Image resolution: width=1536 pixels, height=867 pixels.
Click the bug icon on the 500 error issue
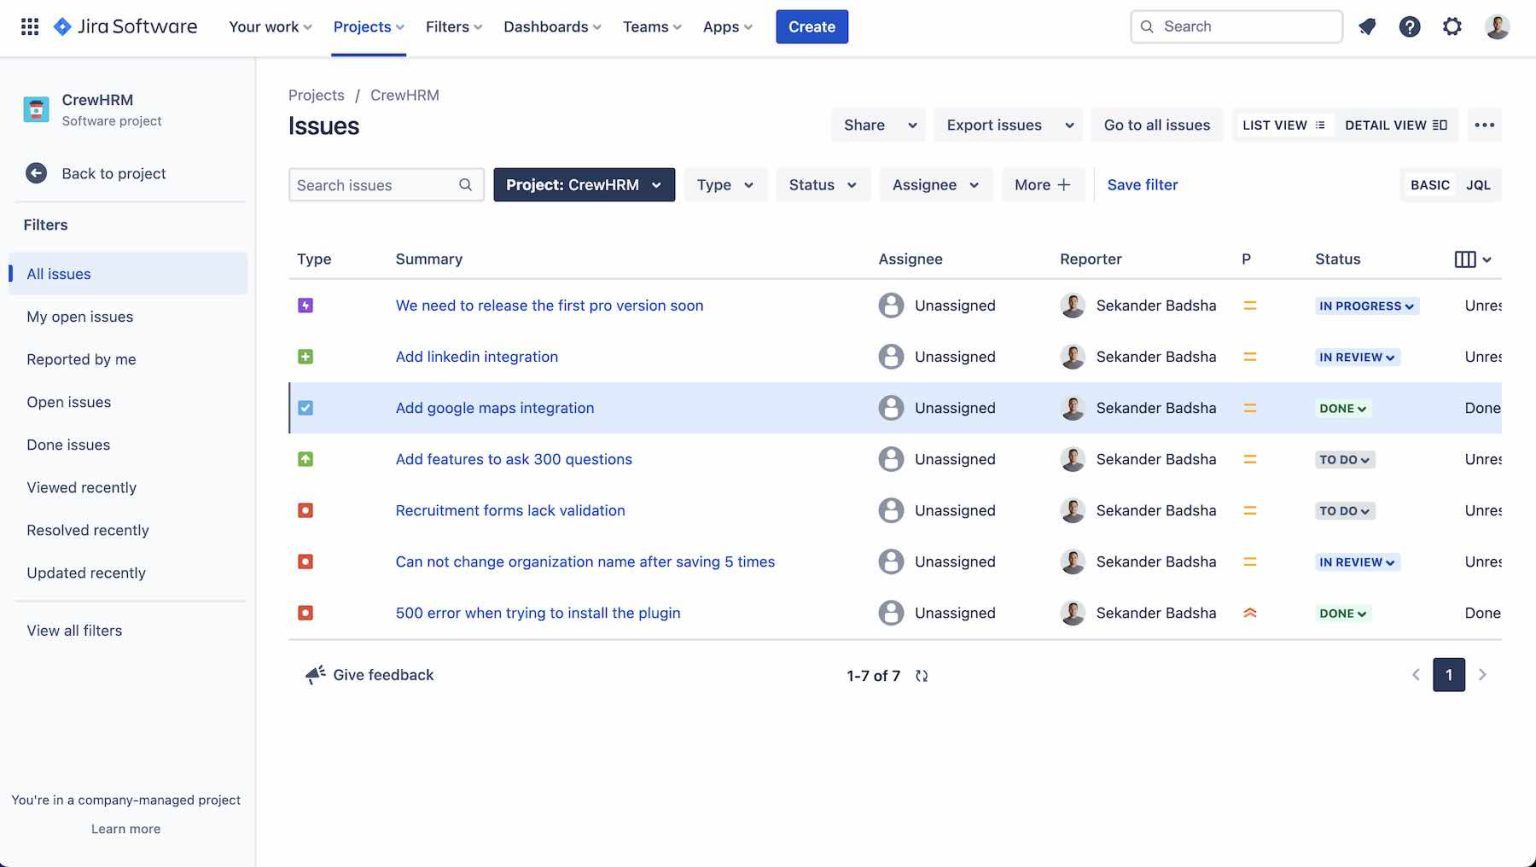point(305,613)
